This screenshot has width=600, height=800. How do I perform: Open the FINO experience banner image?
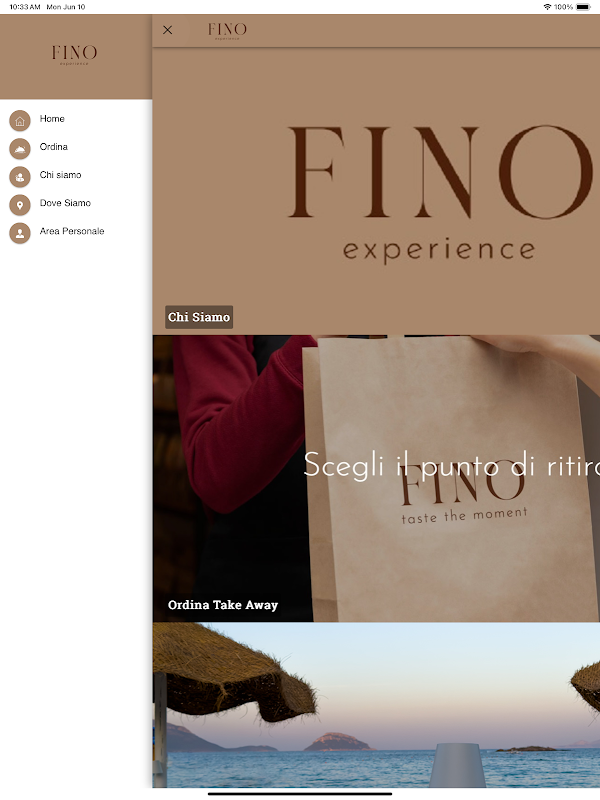376,191
